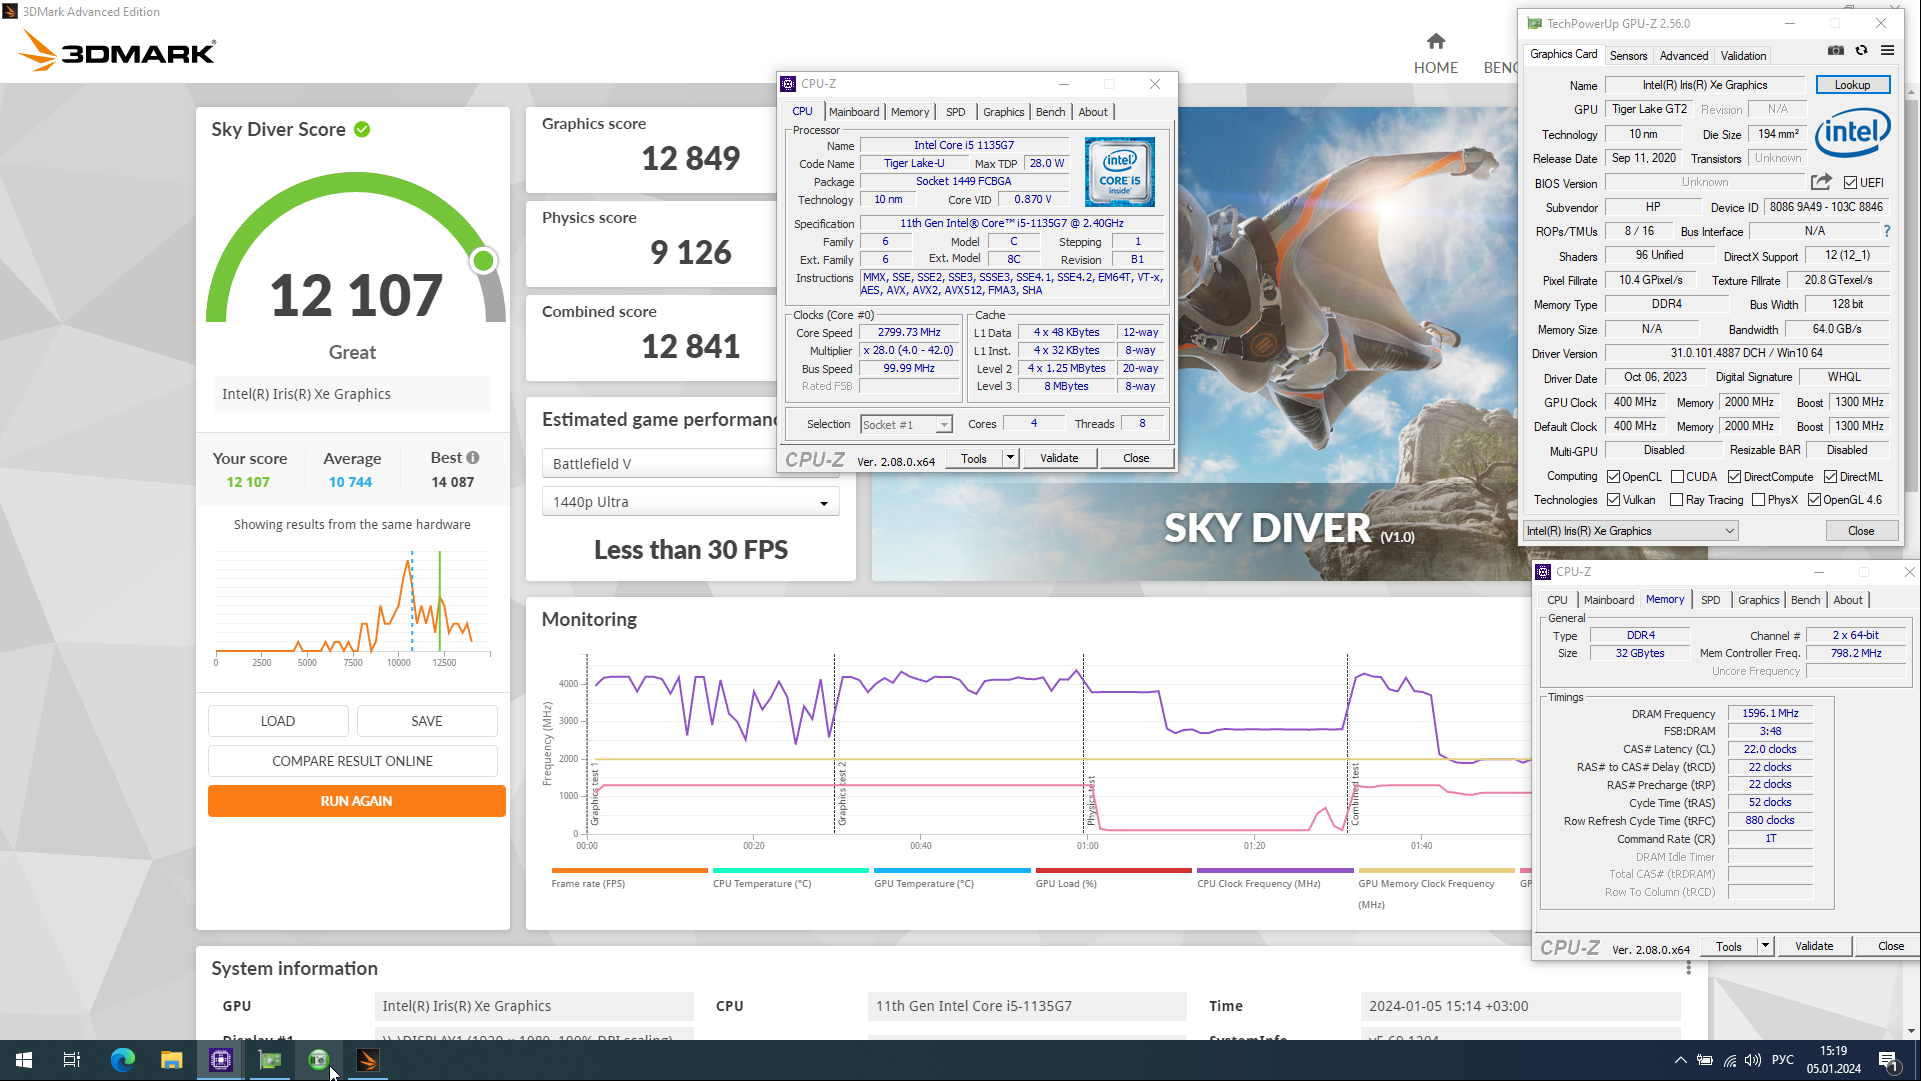The width and height of the screenshot is (1921, 1081).
Task: Toggle the OpenCL checkbox
Action: click(1613, 477)
